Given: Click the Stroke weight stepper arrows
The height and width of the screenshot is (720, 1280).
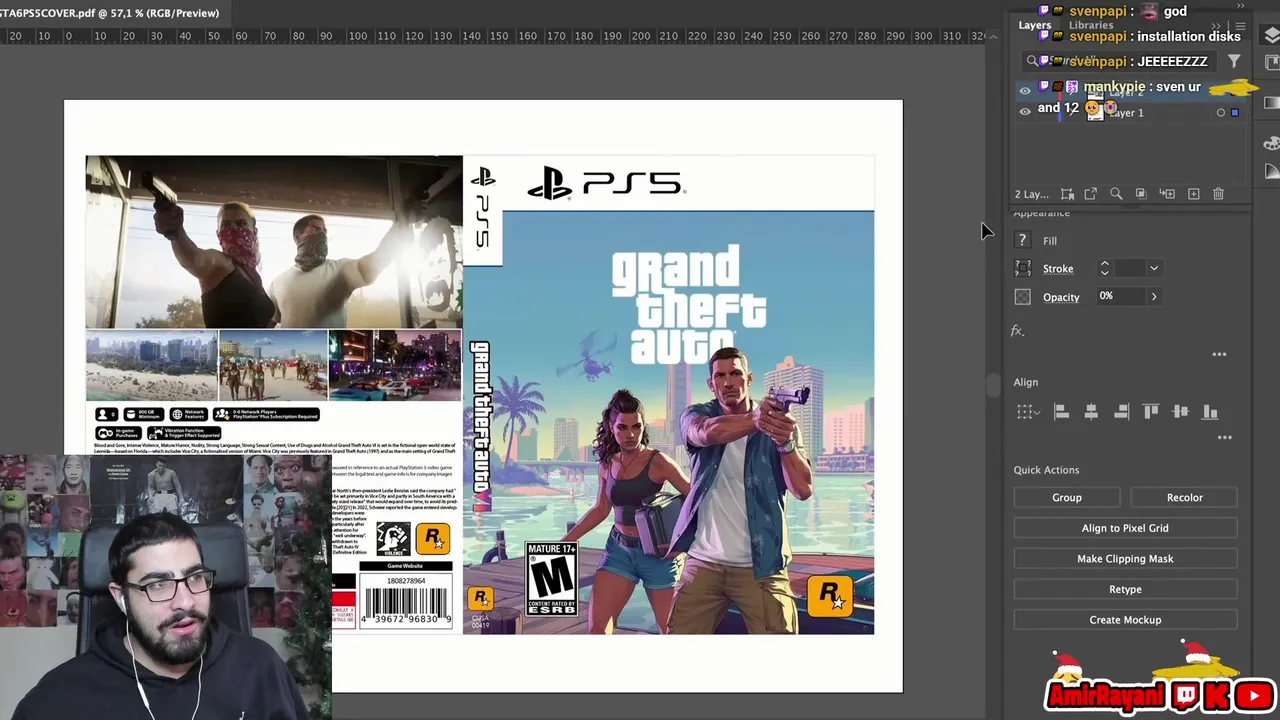Looking at the screenshot, I should pos(1105,268).
